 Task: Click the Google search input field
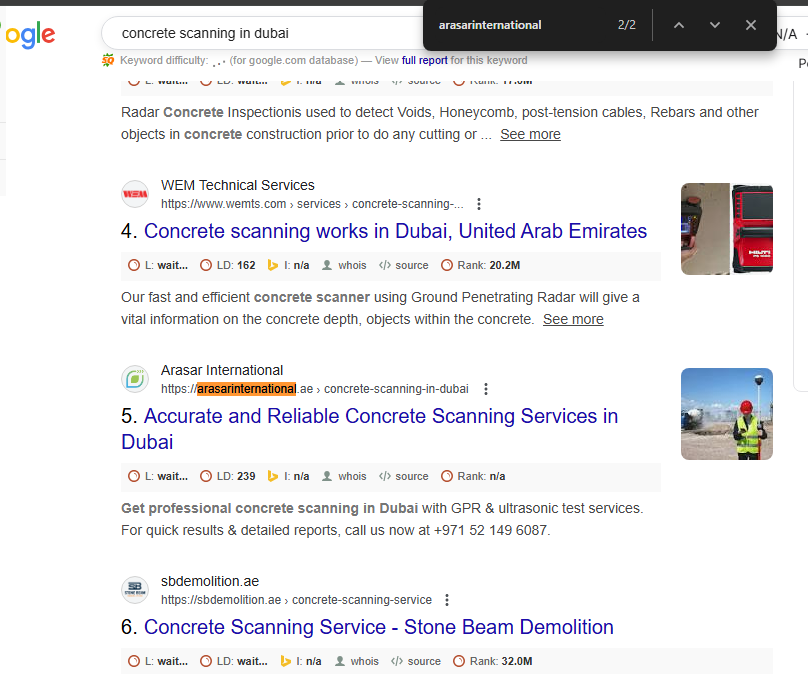(x=260, y=33)
